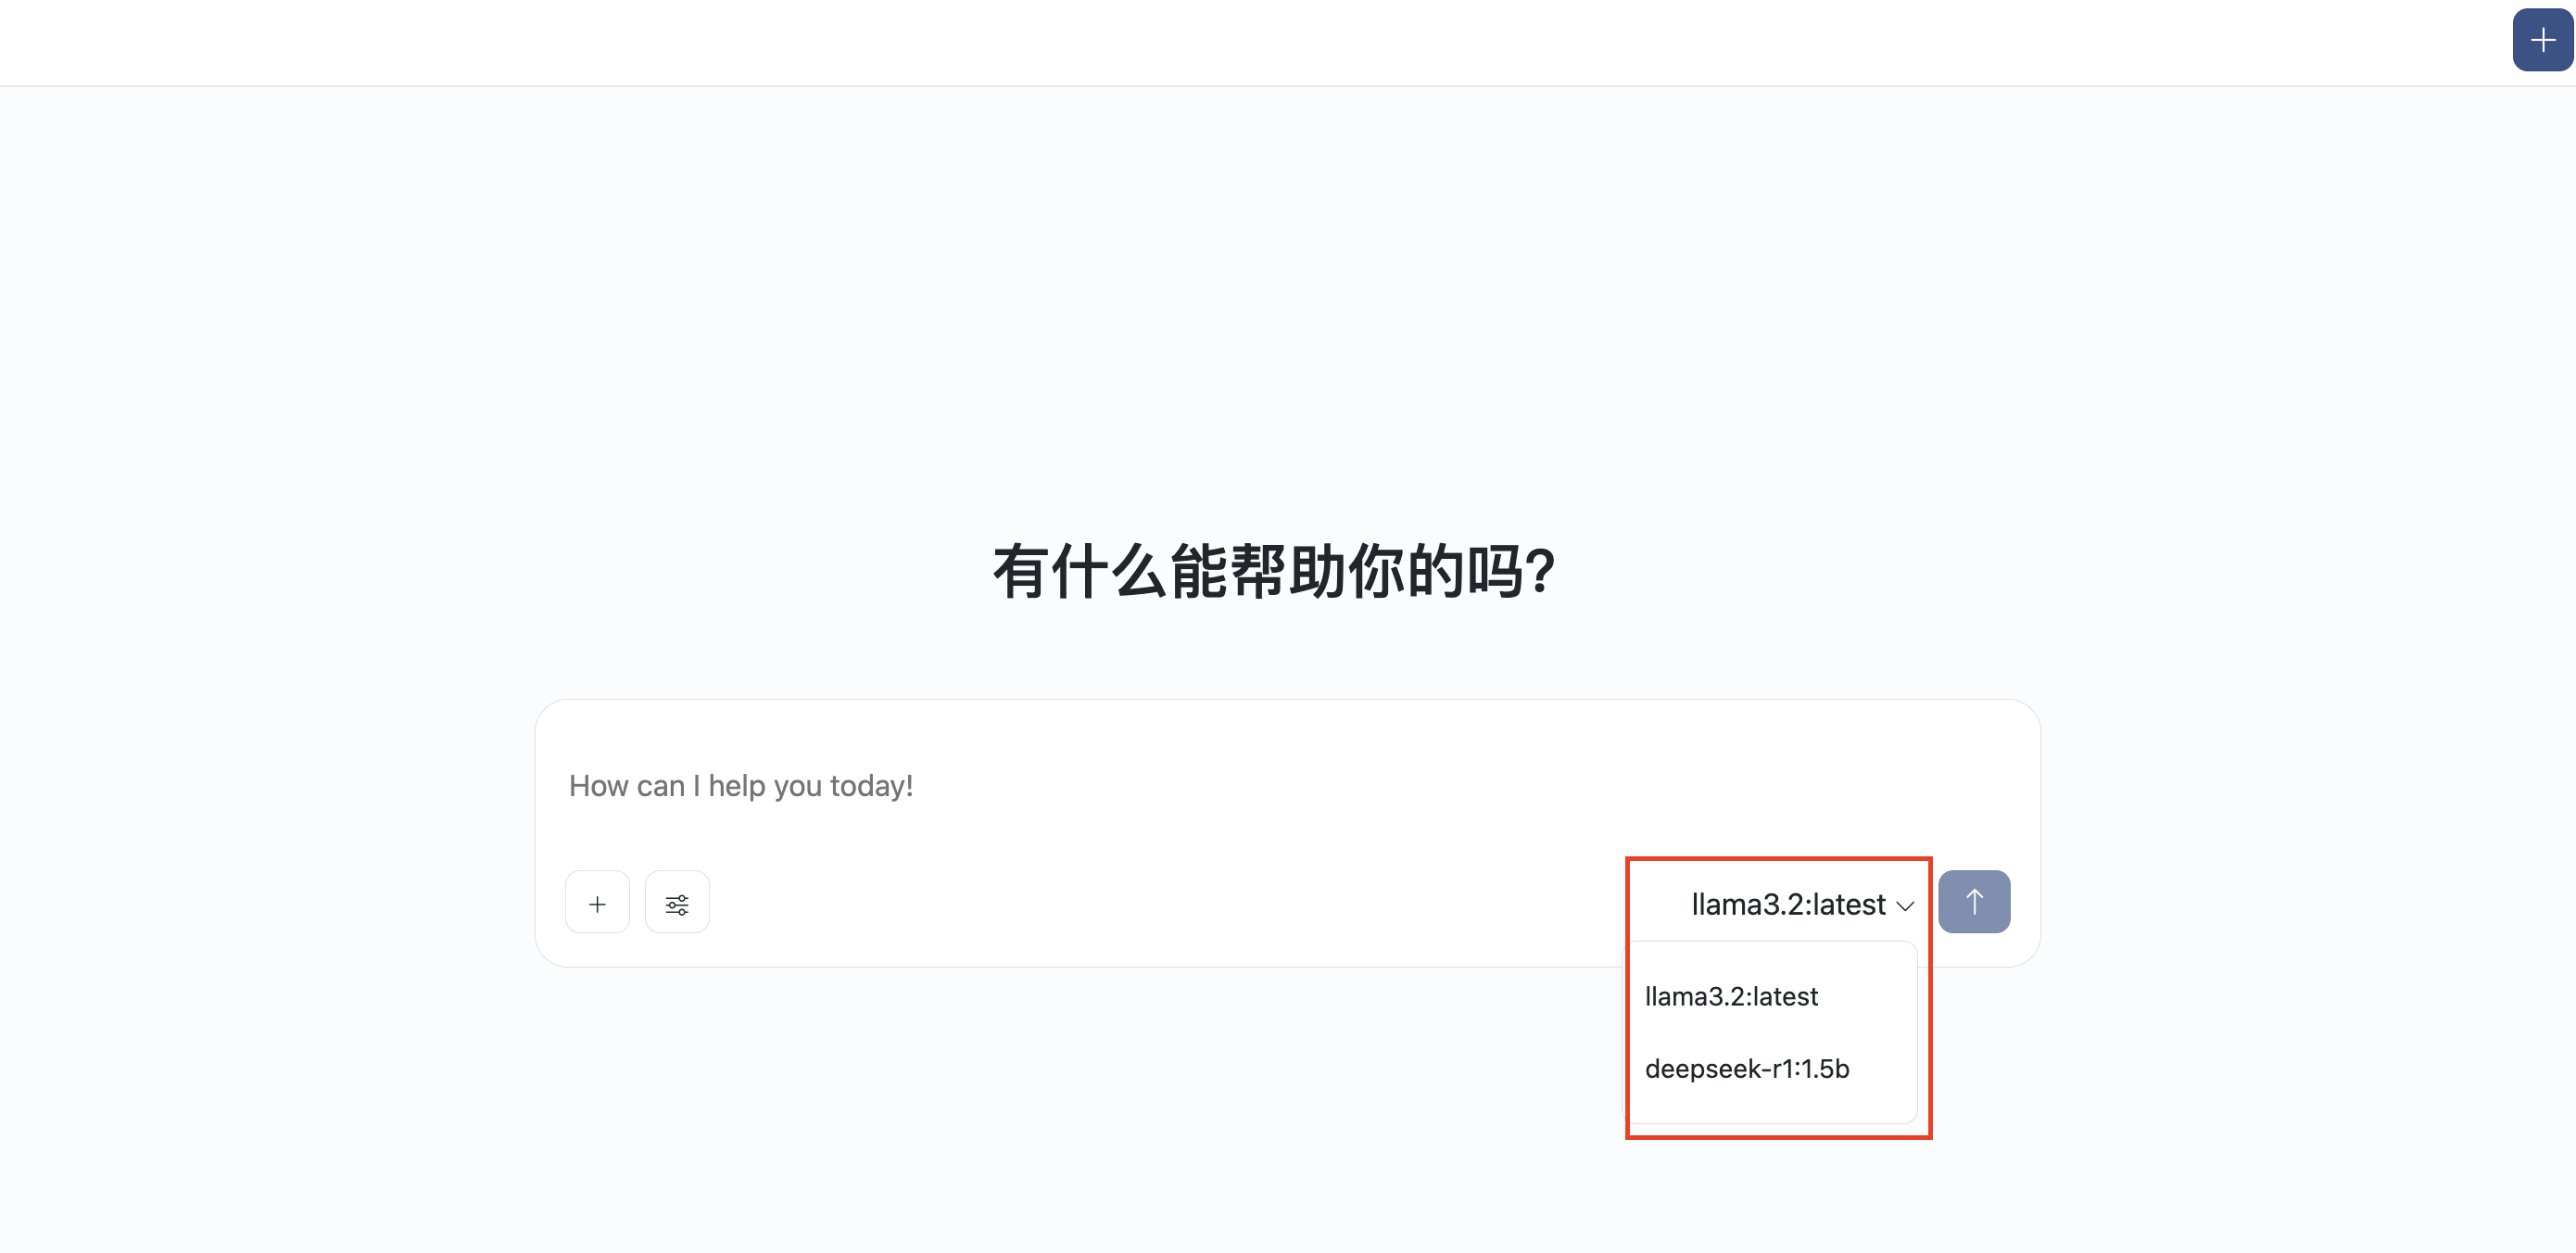The image size is (2576, 1253).
Task: Add a file using the small plus button
Action: 597,903
